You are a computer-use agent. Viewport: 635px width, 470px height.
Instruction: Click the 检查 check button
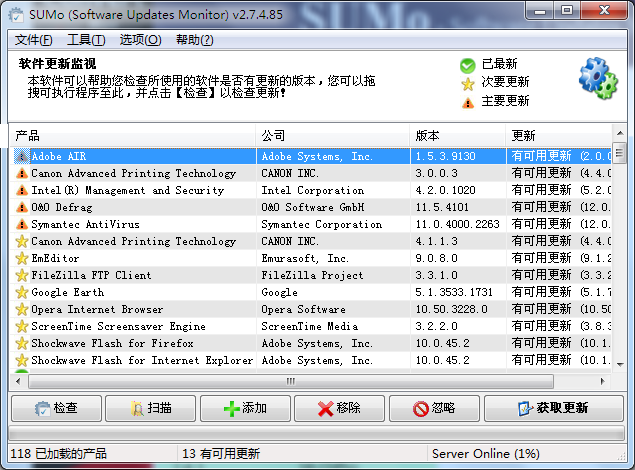[56, 408]
